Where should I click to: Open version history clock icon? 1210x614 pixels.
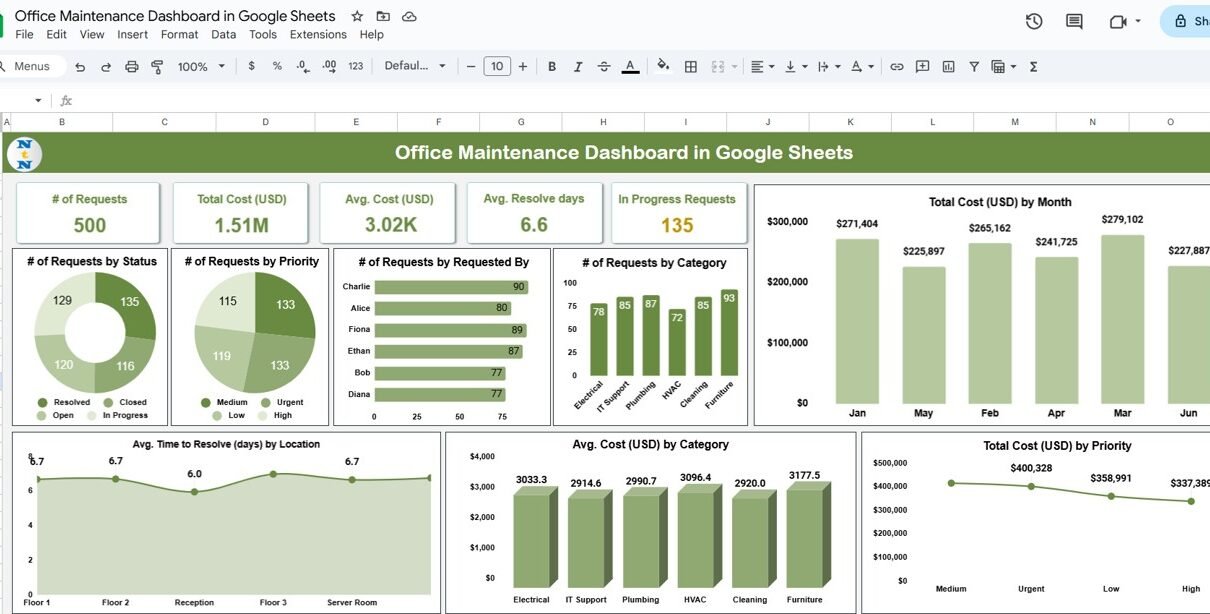(1034, 21)
